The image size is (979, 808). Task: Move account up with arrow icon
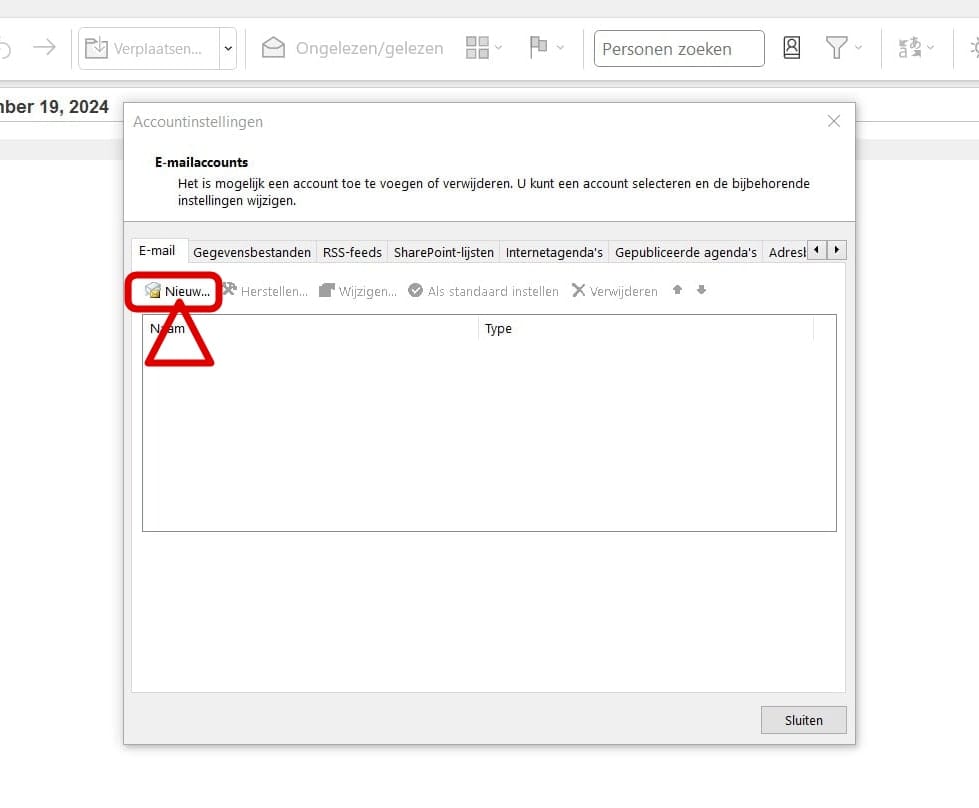(677, 290)
